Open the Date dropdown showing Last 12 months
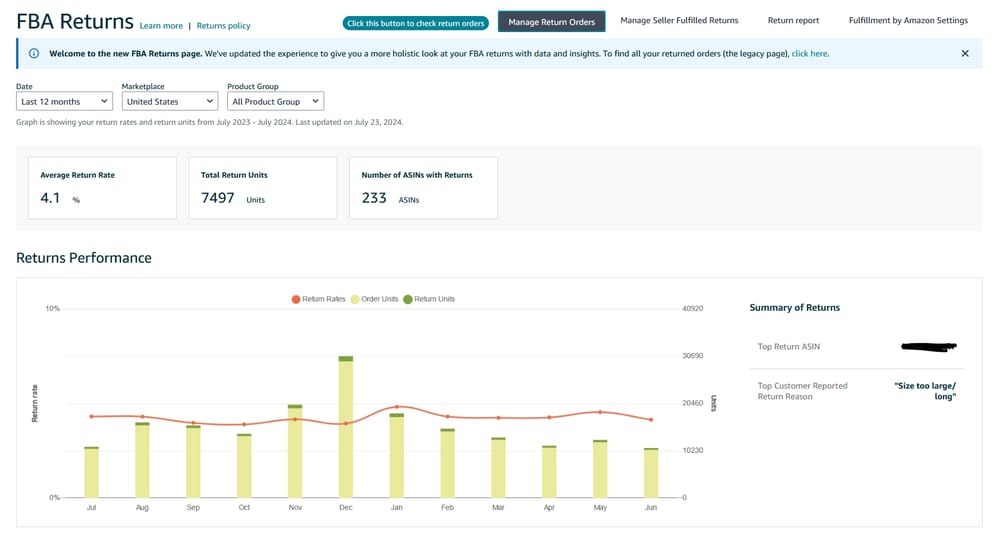The image size is (1000, 533). pos(64,101)
